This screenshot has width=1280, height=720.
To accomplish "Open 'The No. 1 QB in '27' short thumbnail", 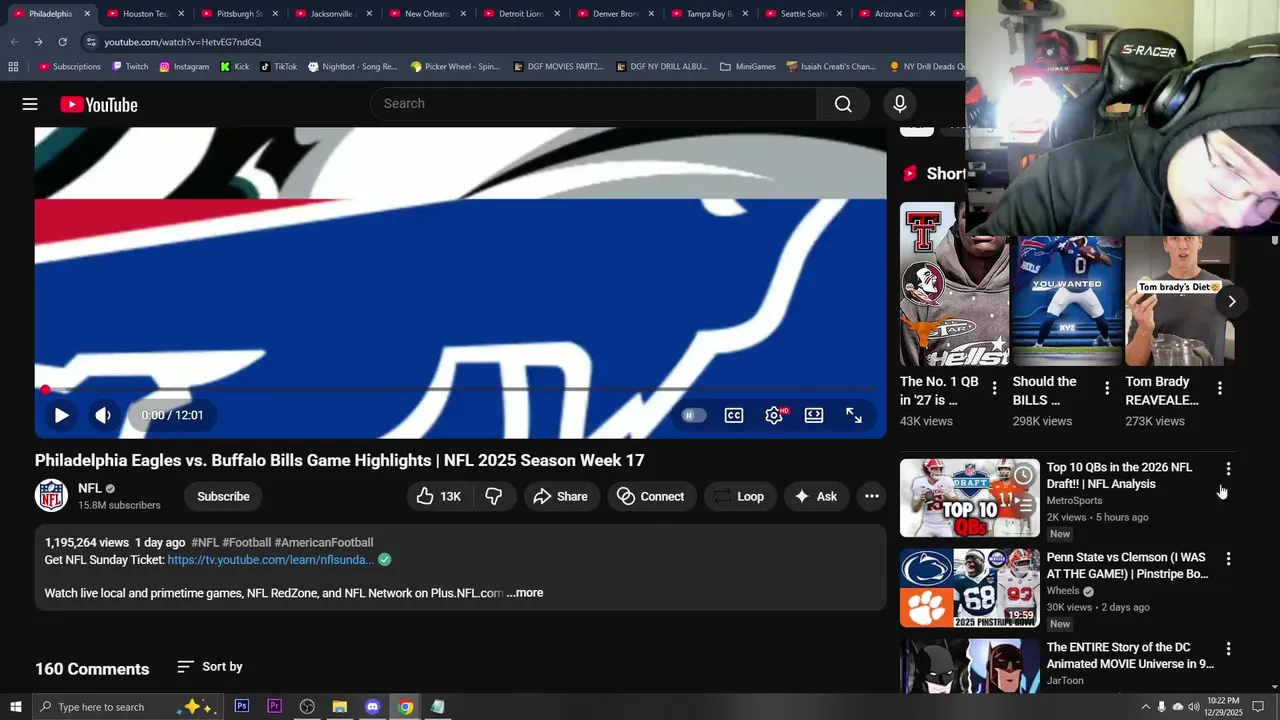I will [x=953, y=284].
